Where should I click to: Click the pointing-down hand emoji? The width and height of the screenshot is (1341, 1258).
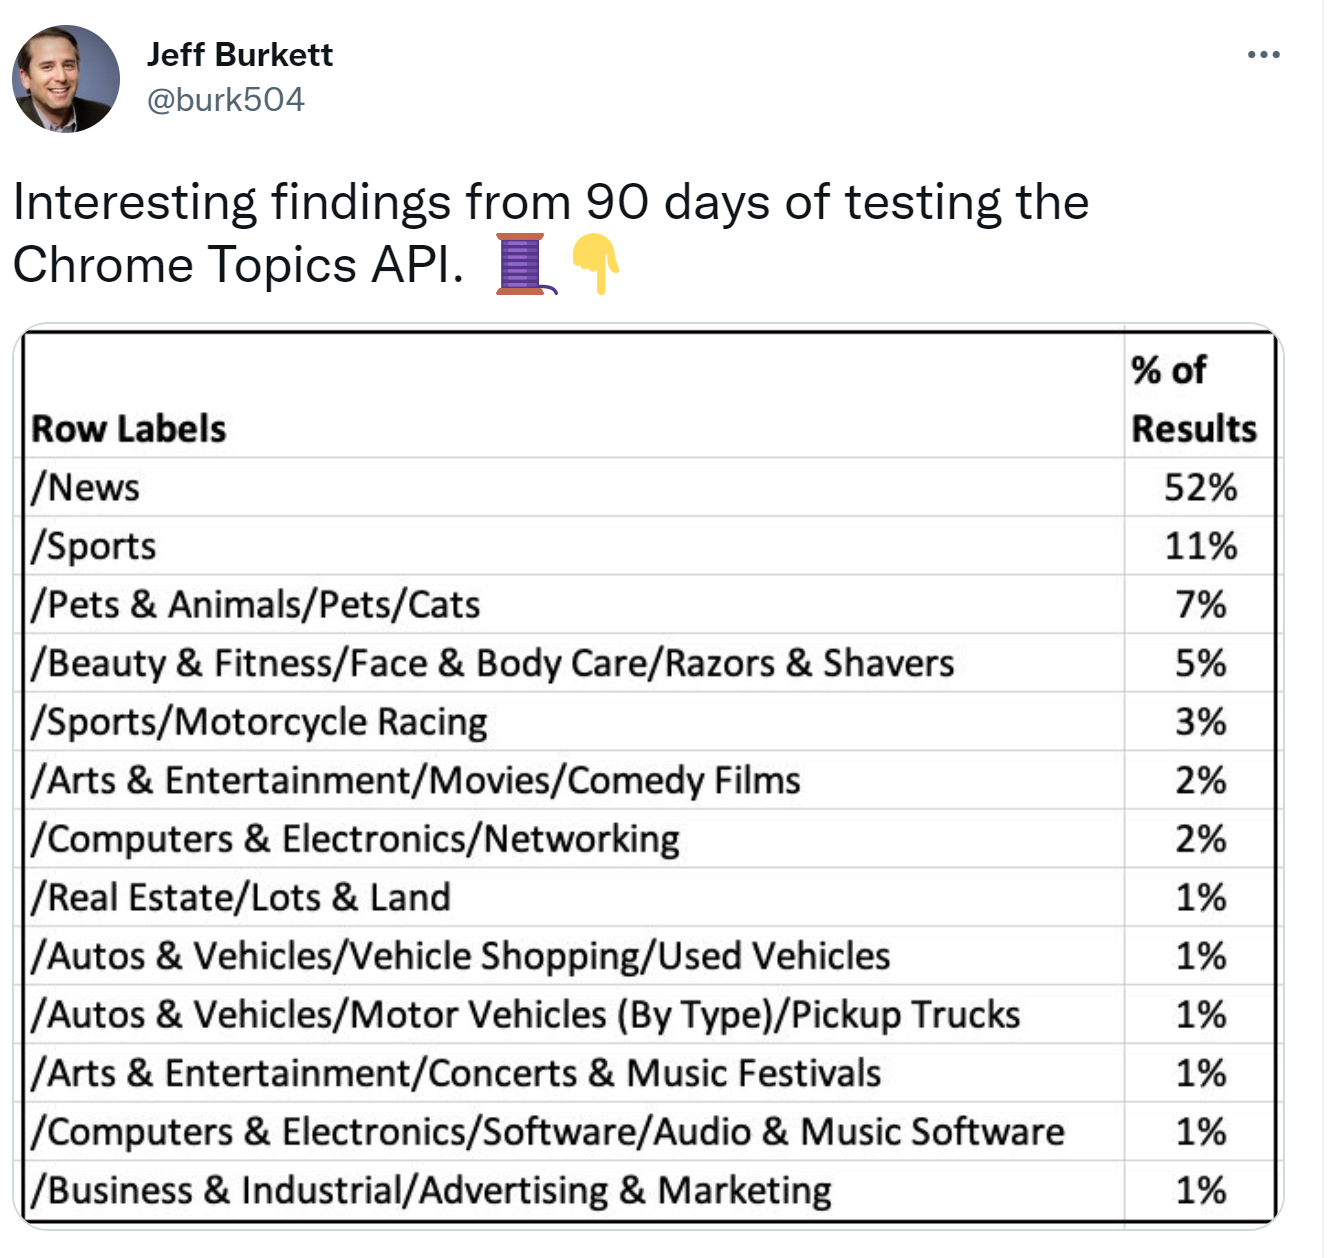point(596,265)
